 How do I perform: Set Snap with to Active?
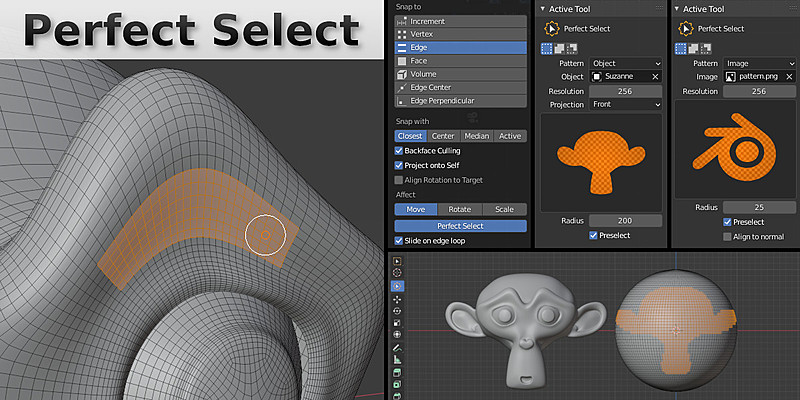click(x=510, y=136)
